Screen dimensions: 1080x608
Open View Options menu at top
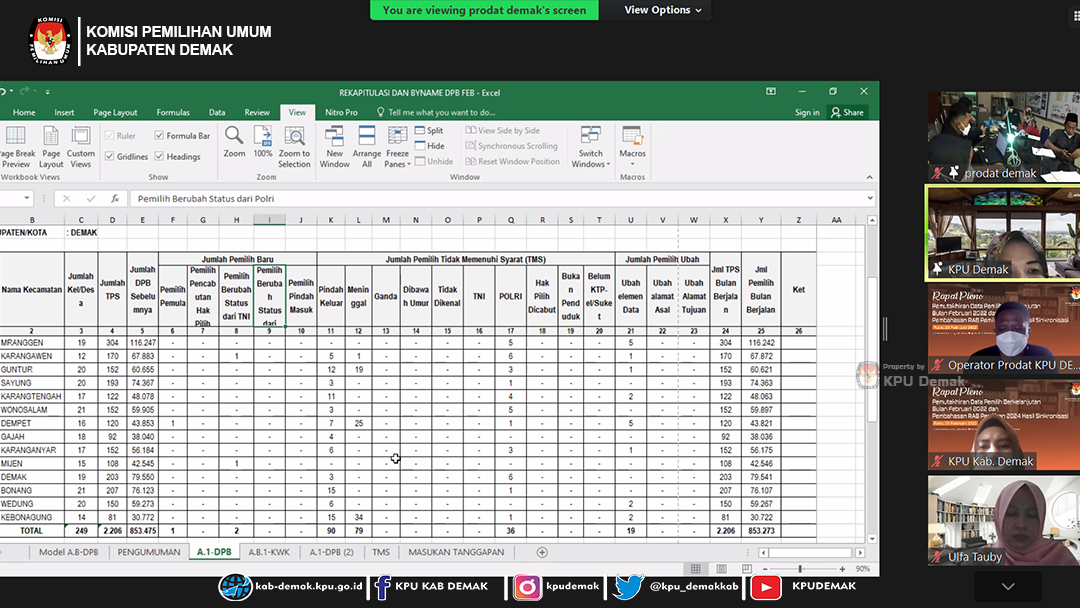click(663, 10)
